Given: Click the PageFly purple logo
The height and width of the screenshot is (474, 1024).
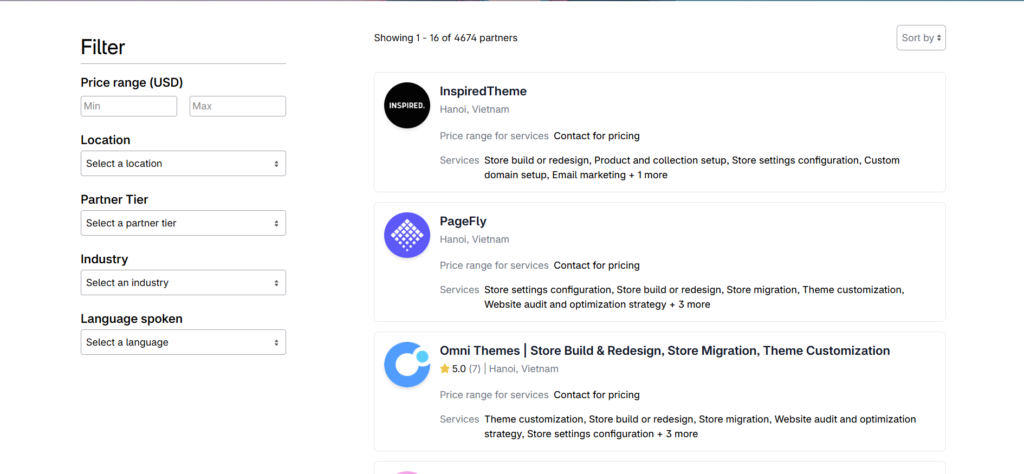Looking at the screenshot, I should [407, 235].
